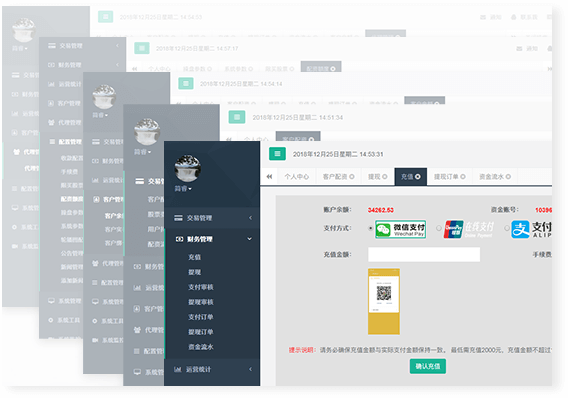The image size is (568, 398).
Task: Open the username dropdown below the avatar
Action: click(x=183, y=189)
